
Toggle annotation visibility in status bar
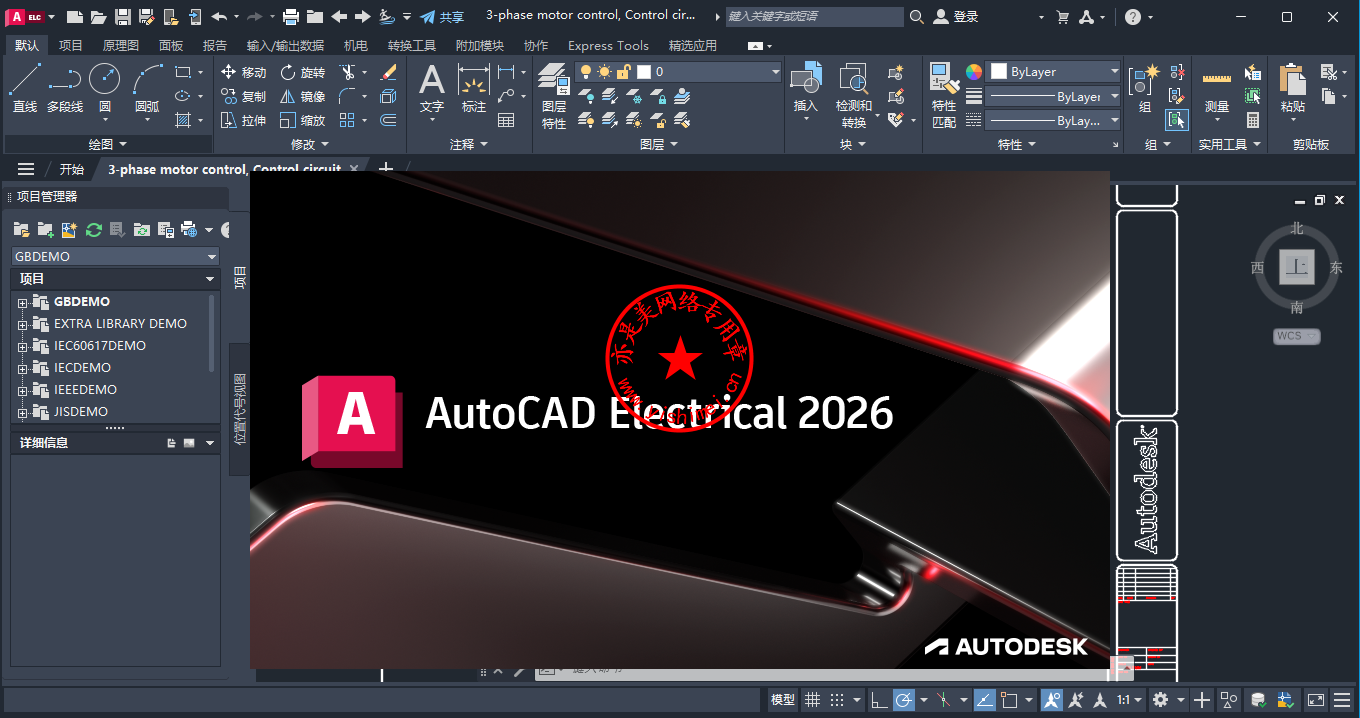(1052, 700)
